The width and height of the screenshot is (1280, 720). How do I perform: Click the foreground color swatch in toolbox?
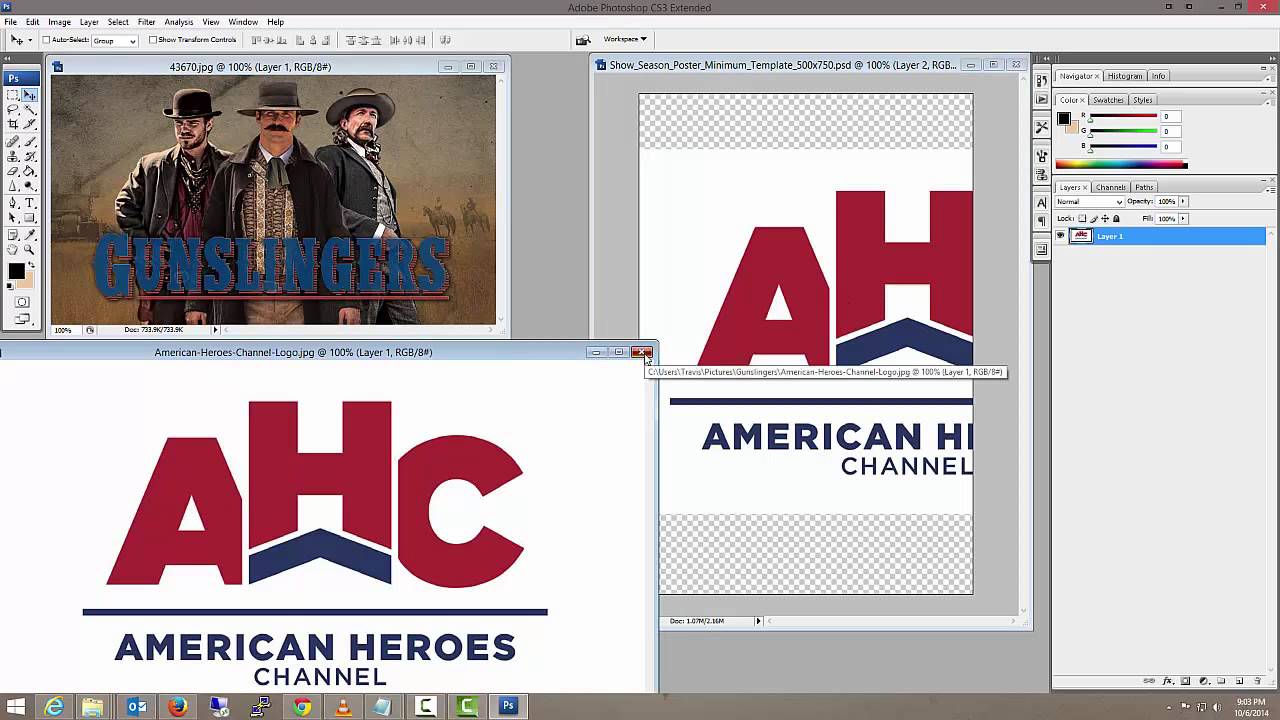point(16,272)
